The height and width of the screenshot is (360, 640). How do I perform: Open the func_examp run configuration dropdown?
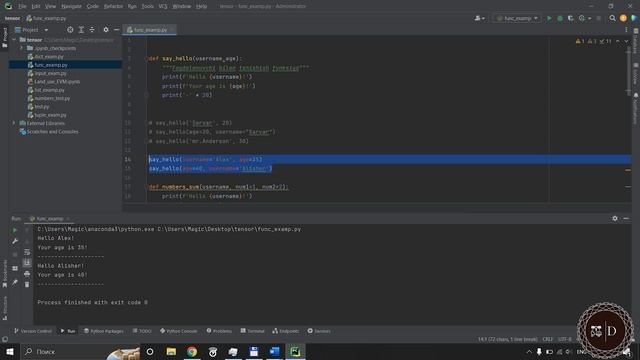(517, 18)
